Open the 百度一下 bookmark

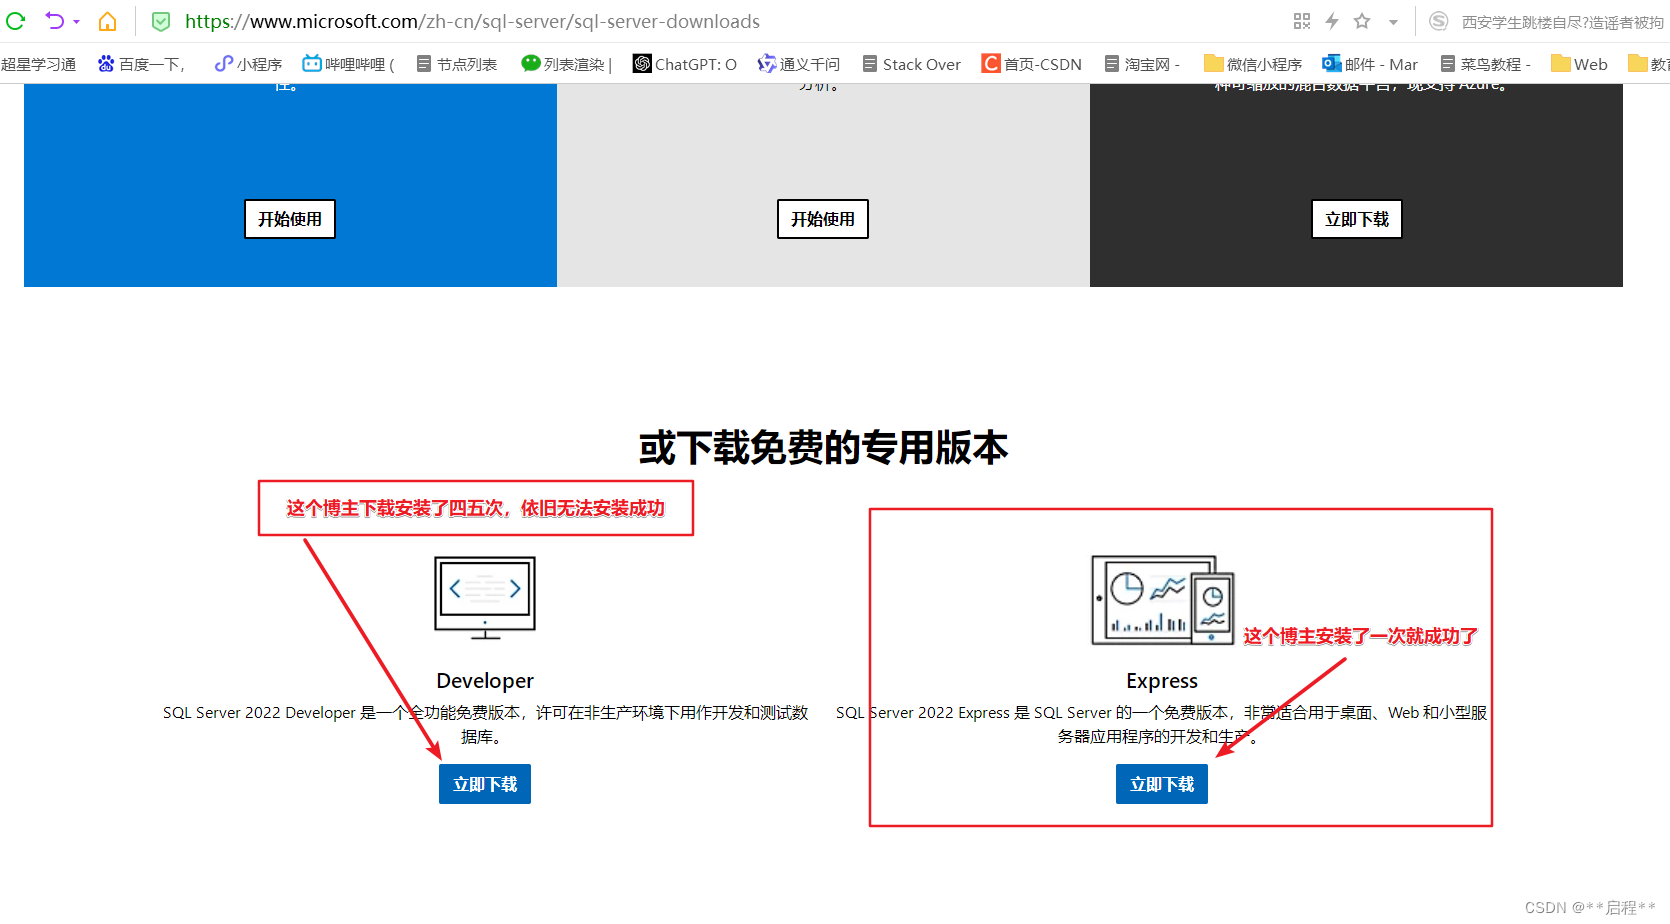click(141, 64)
